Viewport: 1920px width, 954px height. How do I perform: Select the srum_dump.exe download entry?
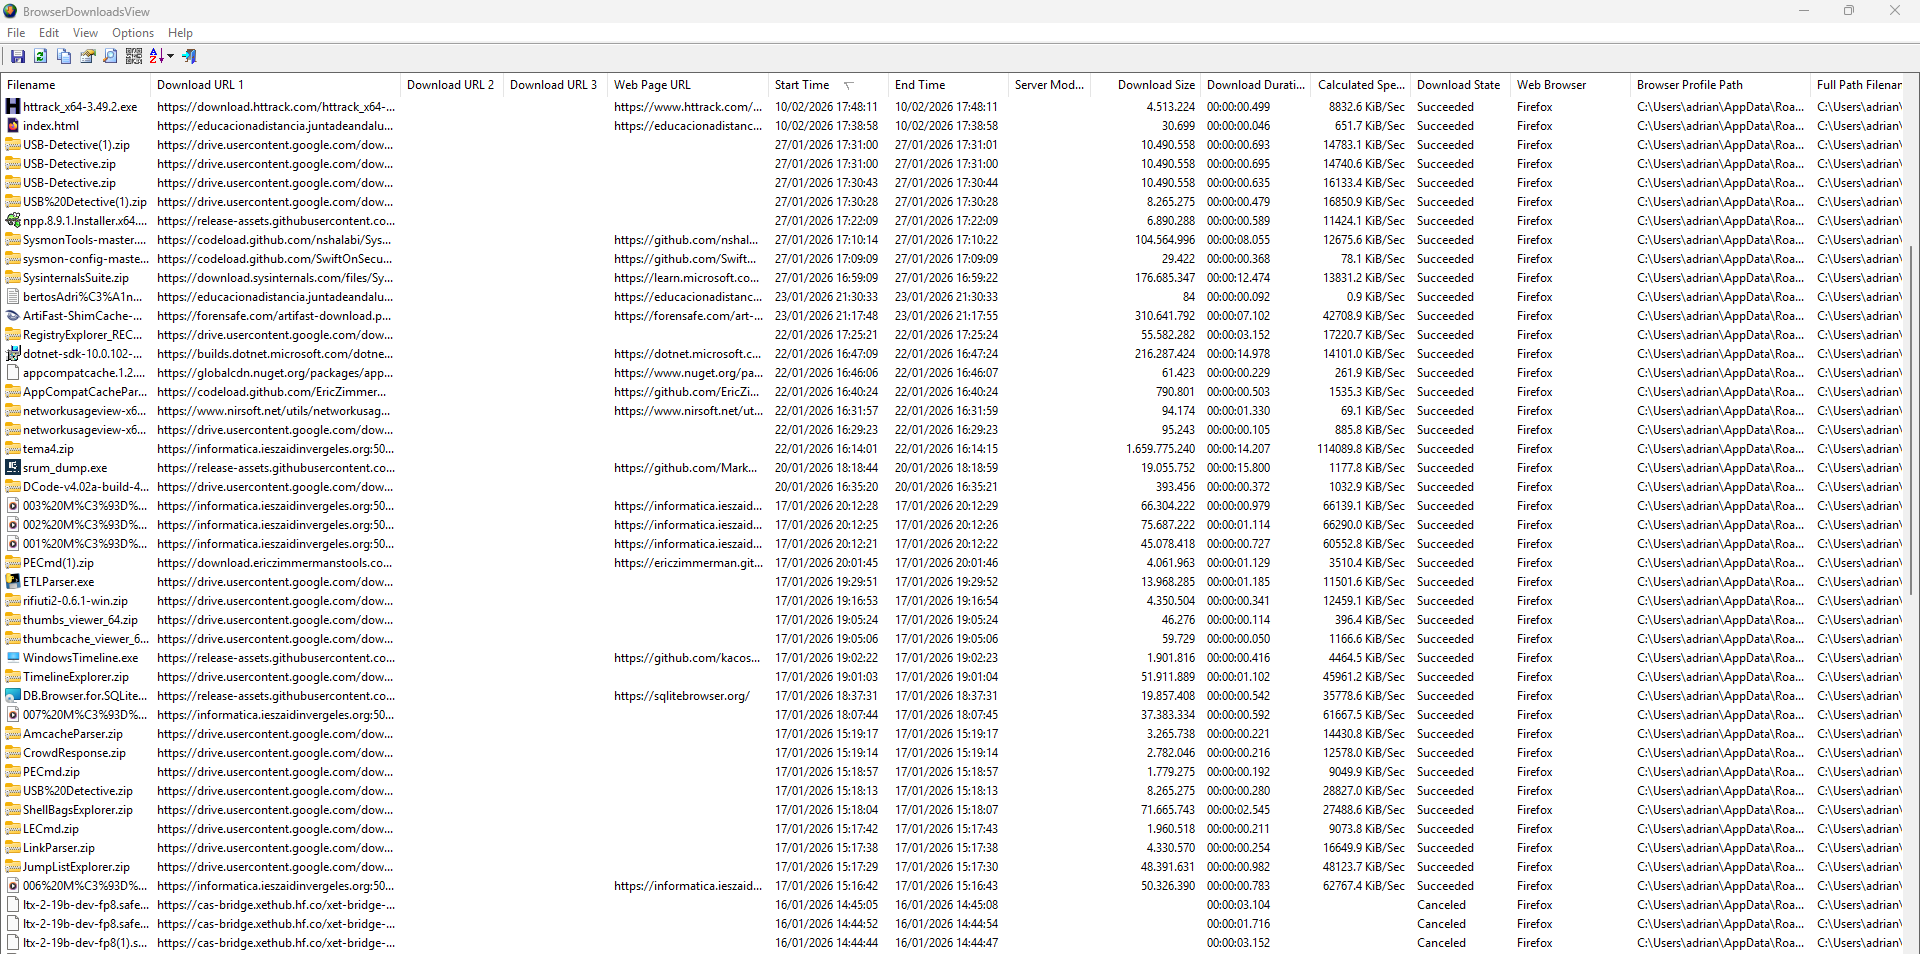[65, 468]
